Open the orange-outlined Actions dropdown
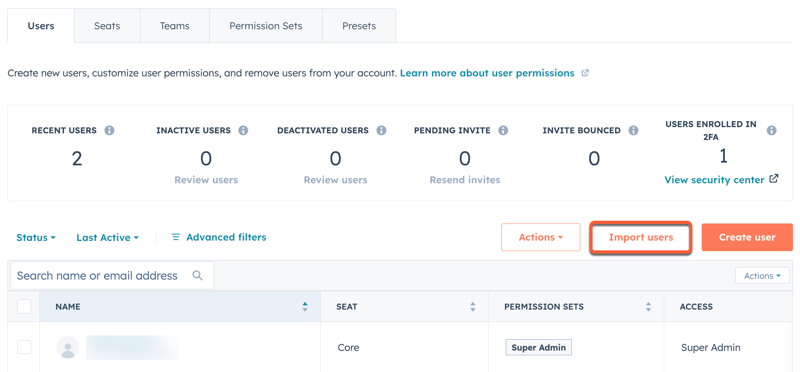 click(x=541, y=237)
